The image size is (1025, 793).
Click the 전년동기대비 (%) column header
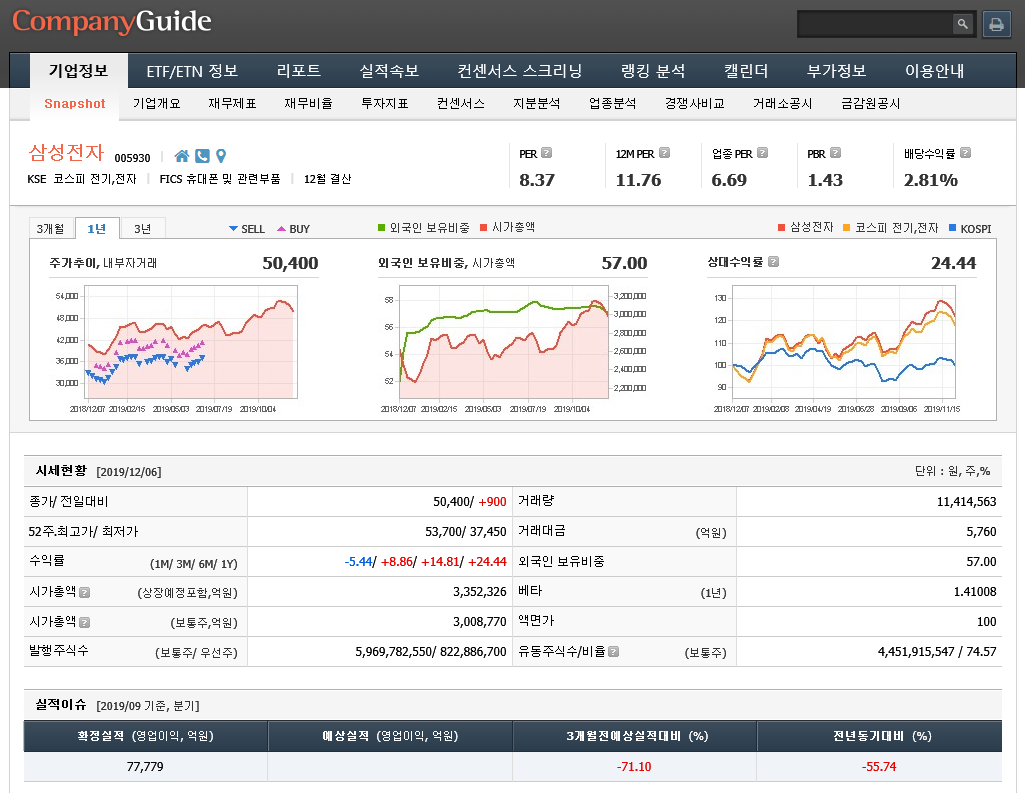tap(880, 736)
